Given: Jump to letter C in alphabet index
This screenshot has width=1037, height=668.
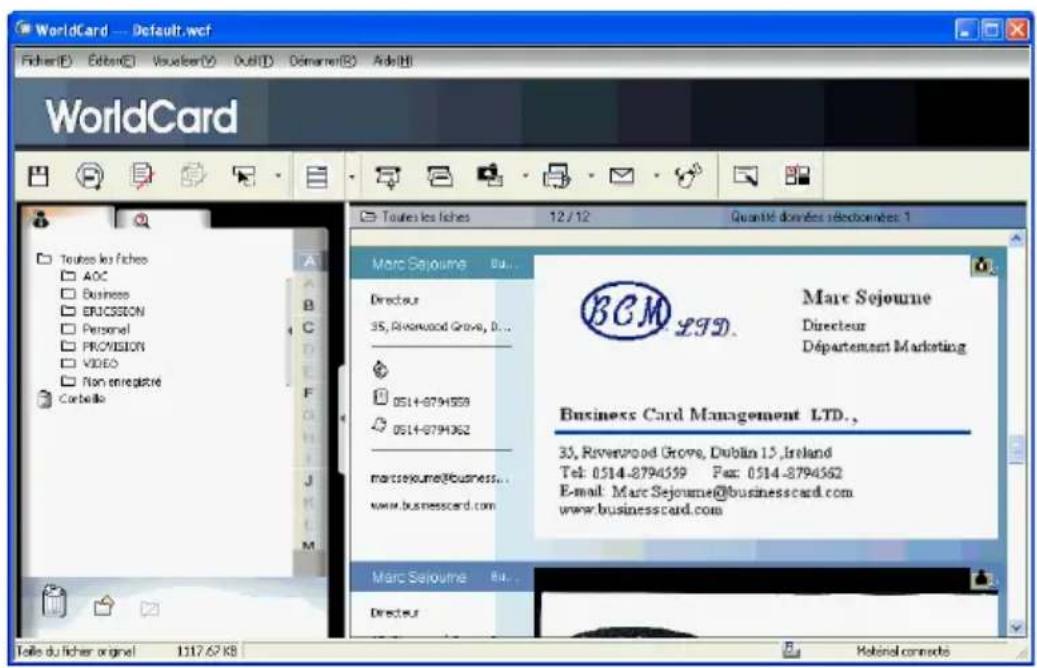Looking at the screenshot, I should [x=308, y=327].
